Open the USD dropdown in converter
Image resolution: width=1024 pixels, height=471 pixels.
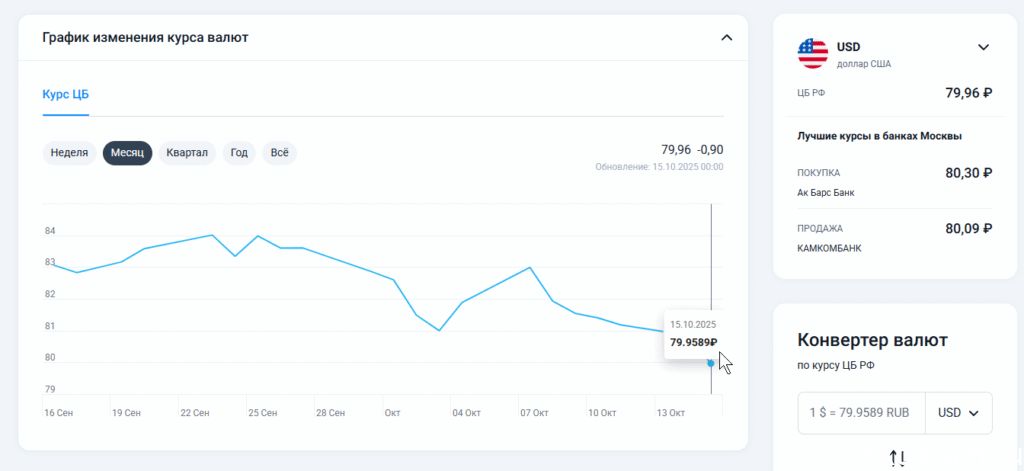pyautogui.click(x=959, y=413)
